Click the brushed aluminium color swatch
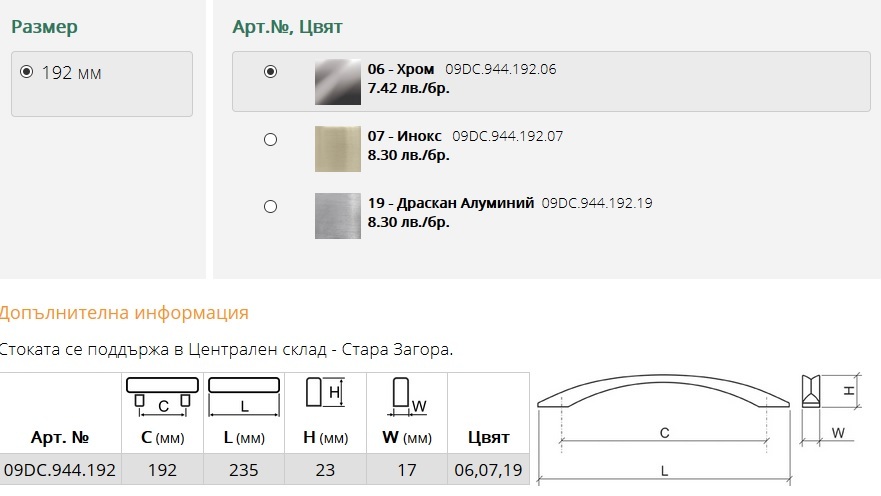 tap(338, 216)
